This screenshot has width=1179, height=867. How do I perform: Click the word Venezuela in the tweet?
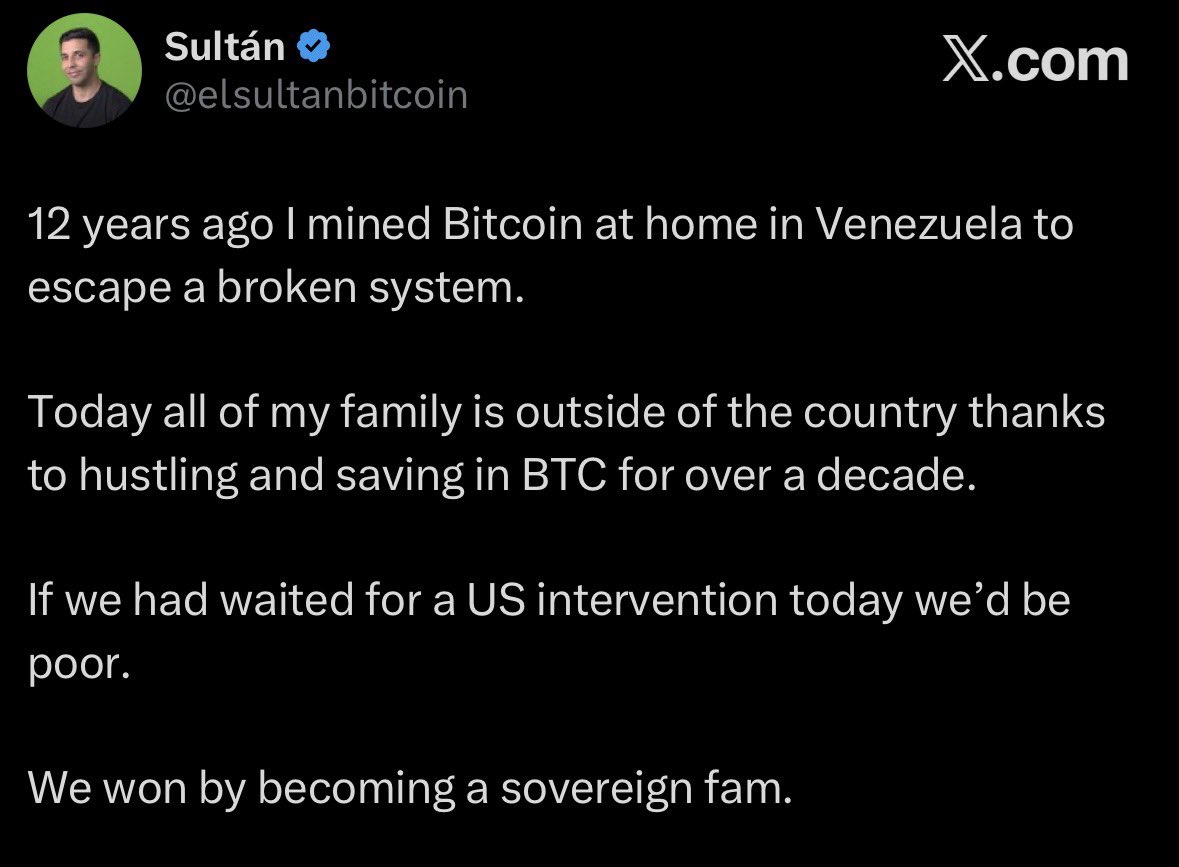(919, 224)
